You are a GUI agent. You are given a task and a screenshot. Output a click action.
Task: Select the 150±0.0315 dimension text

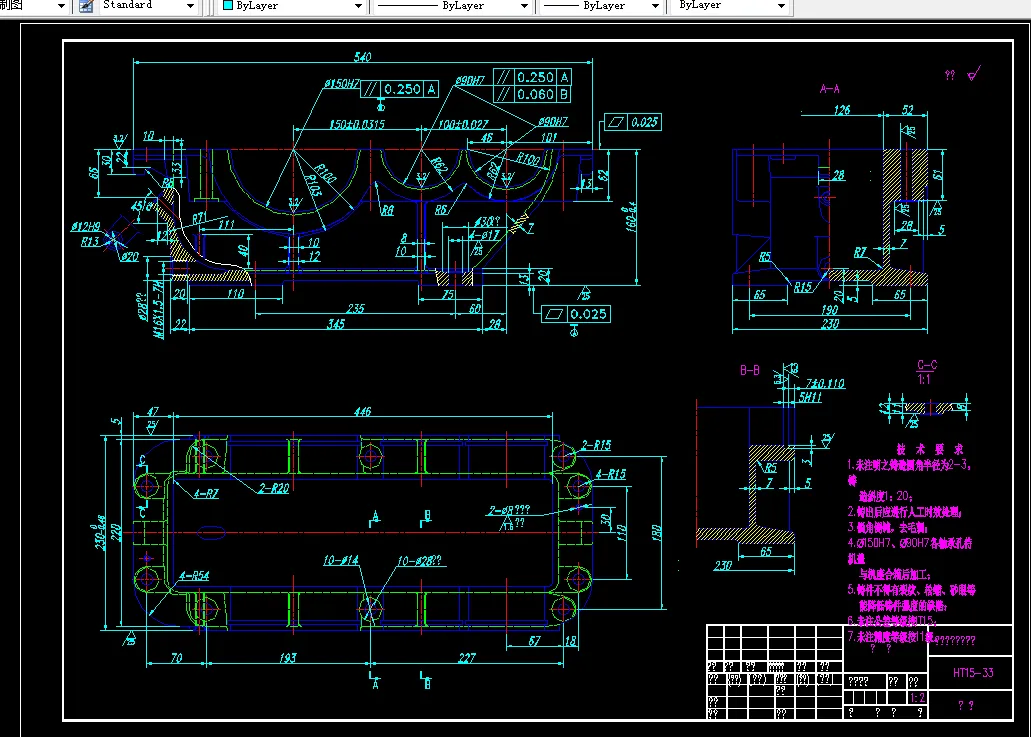coord(357,124)
